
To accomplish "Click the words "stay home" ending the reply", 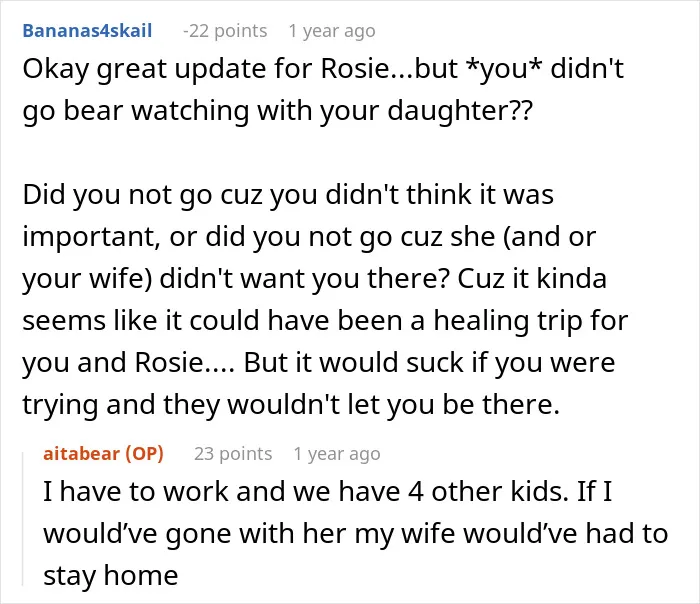I will [x=111, y=576].
